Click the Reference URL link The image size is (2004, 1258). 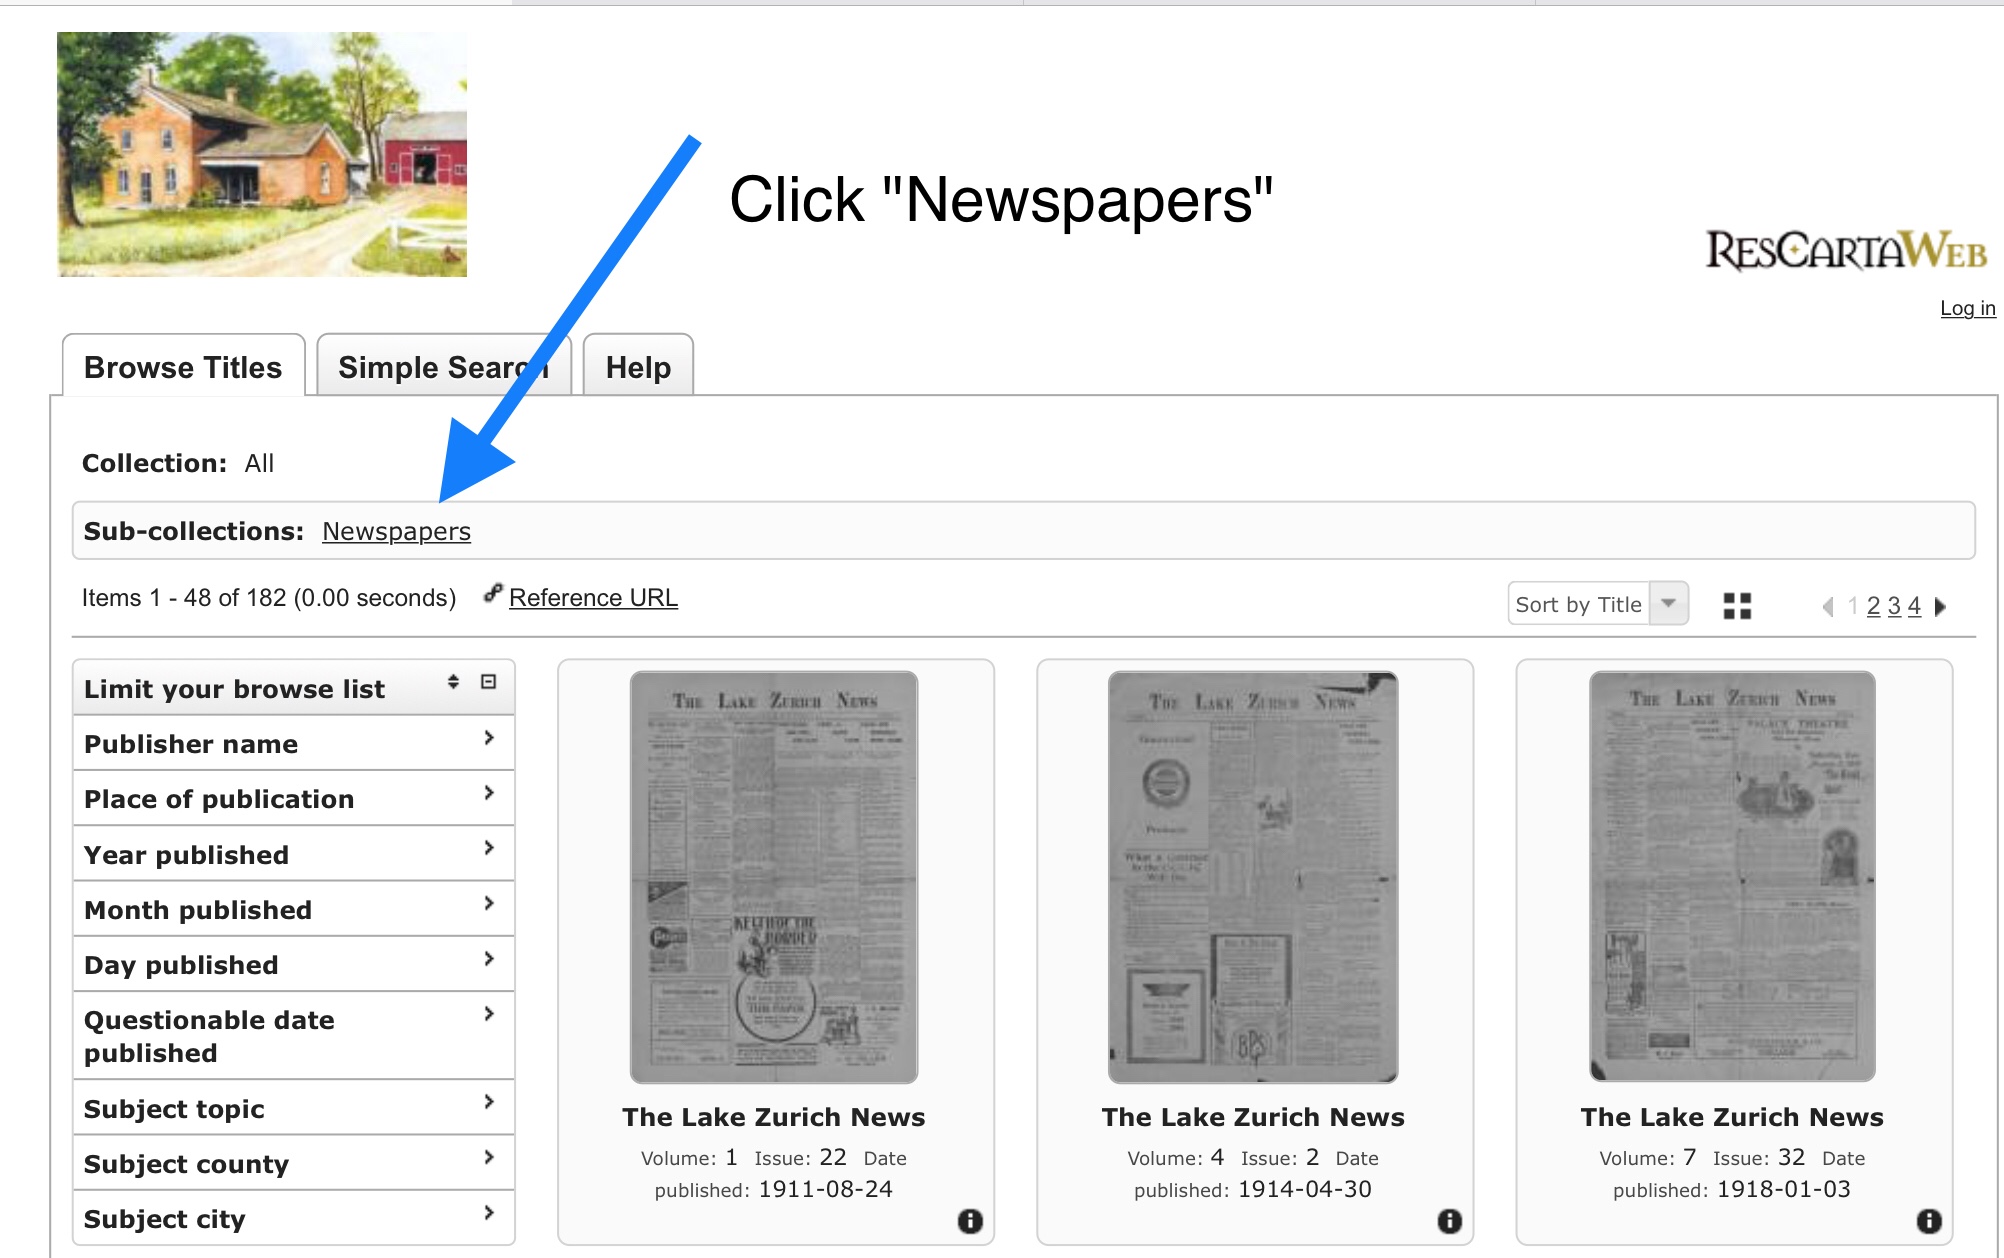pos(593,597)
